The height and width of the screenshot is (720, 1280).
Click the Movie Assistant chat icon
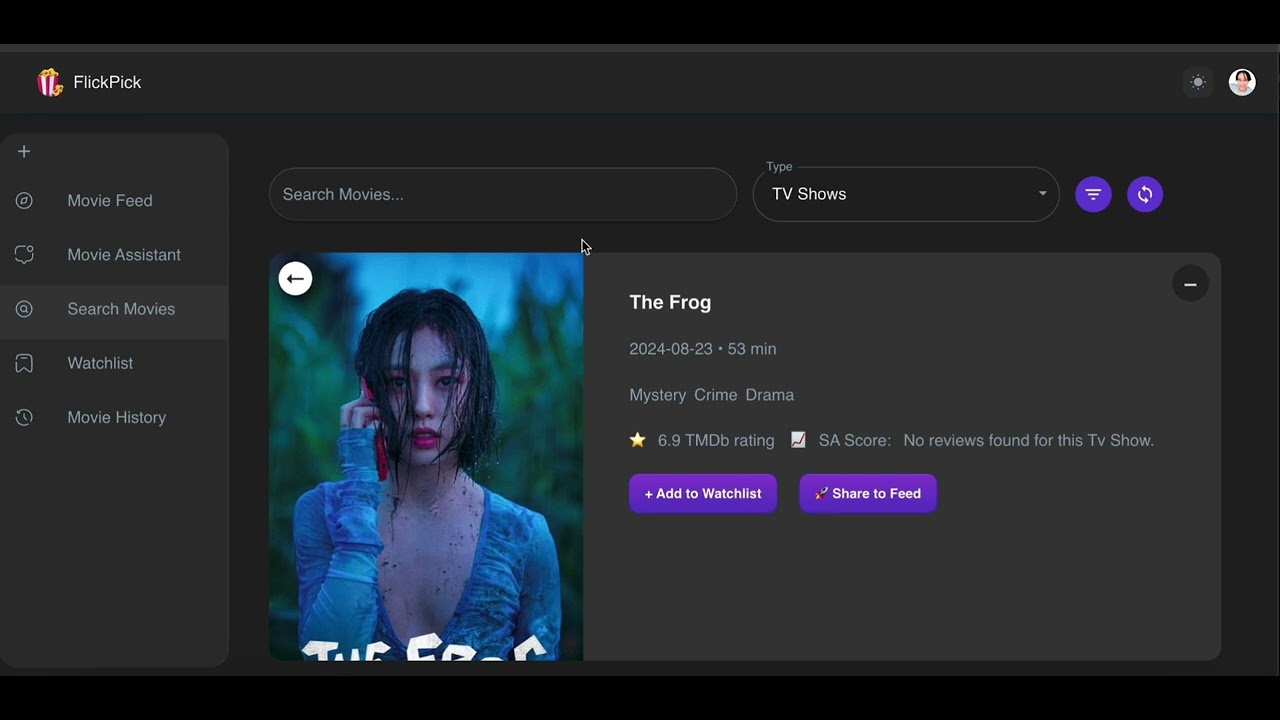24,255
